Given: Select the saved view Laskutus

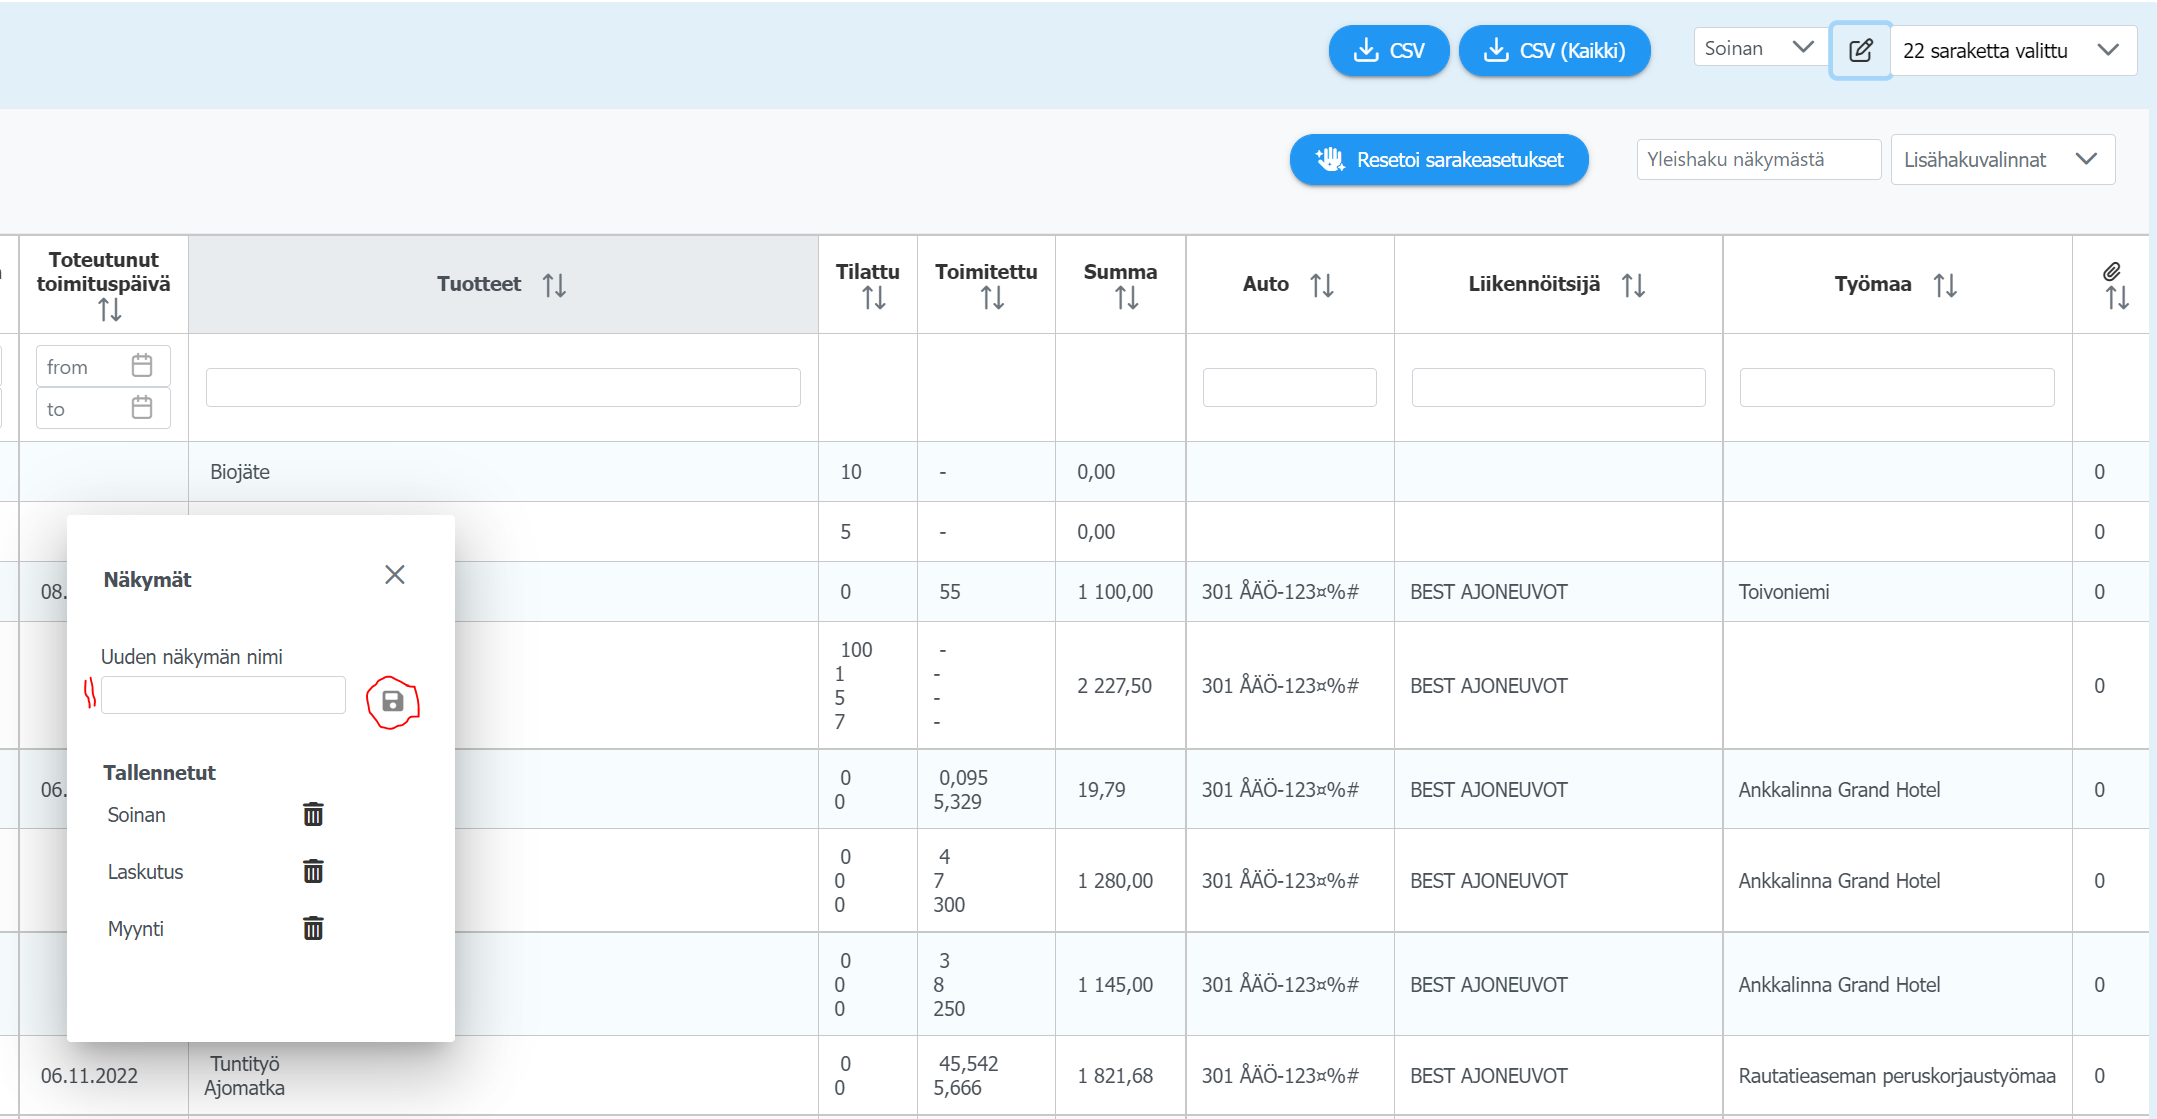Looking at the screenshot, I should click(146, 872).
